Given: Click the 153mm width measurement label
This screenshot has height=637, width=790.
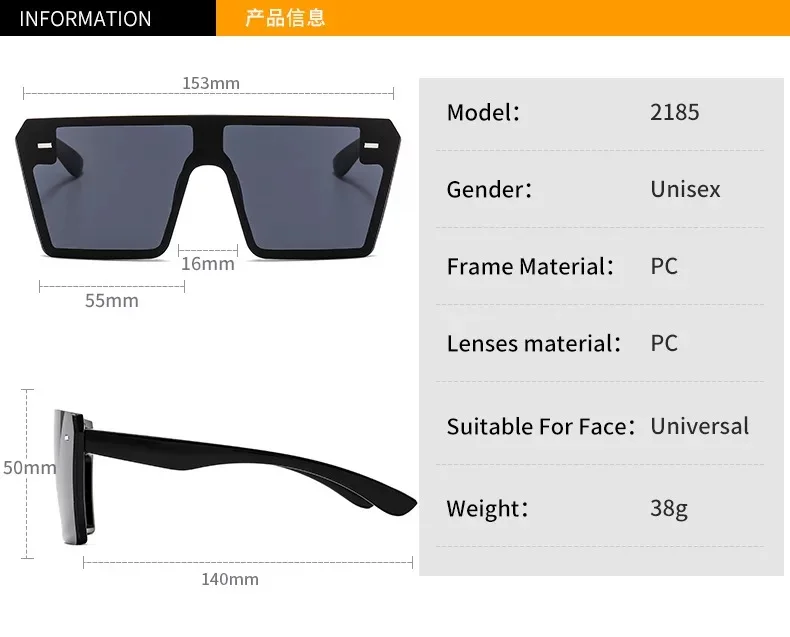Looking at the screenshot, I should (211, 83).
